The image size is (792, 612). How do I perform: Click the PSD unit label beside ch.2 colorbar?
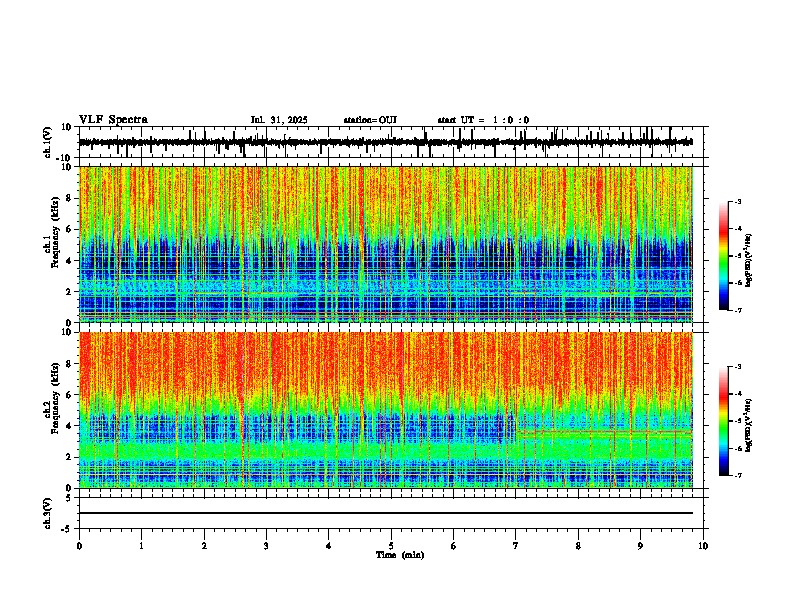point(749,425)
